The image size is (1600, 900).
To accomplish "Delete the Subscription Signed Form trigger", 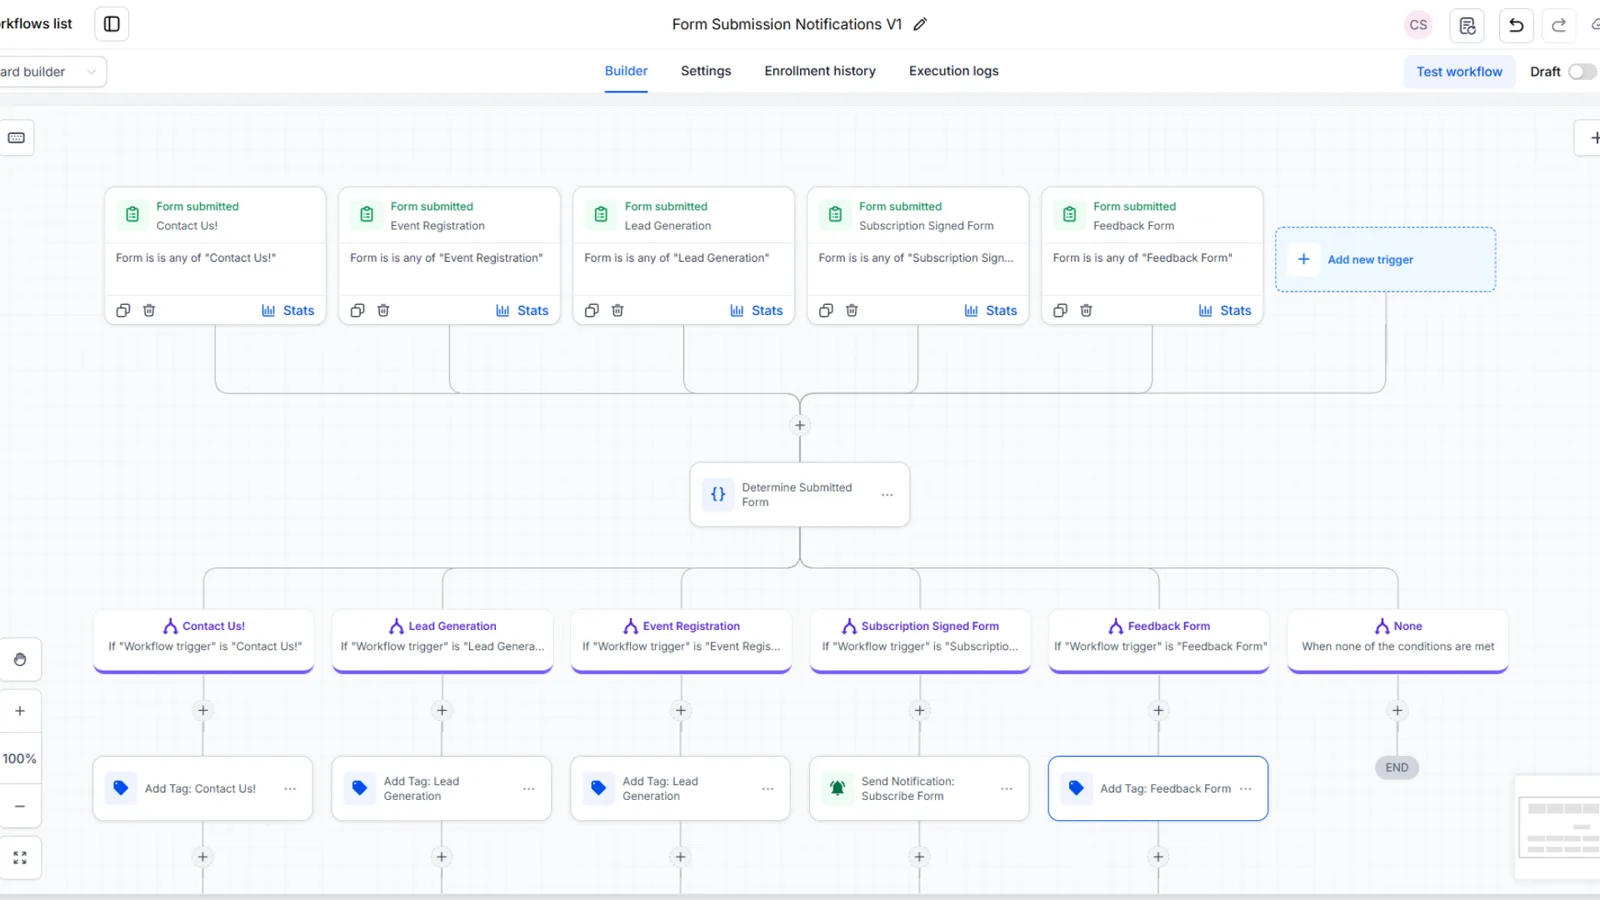I will coord(852,311).
